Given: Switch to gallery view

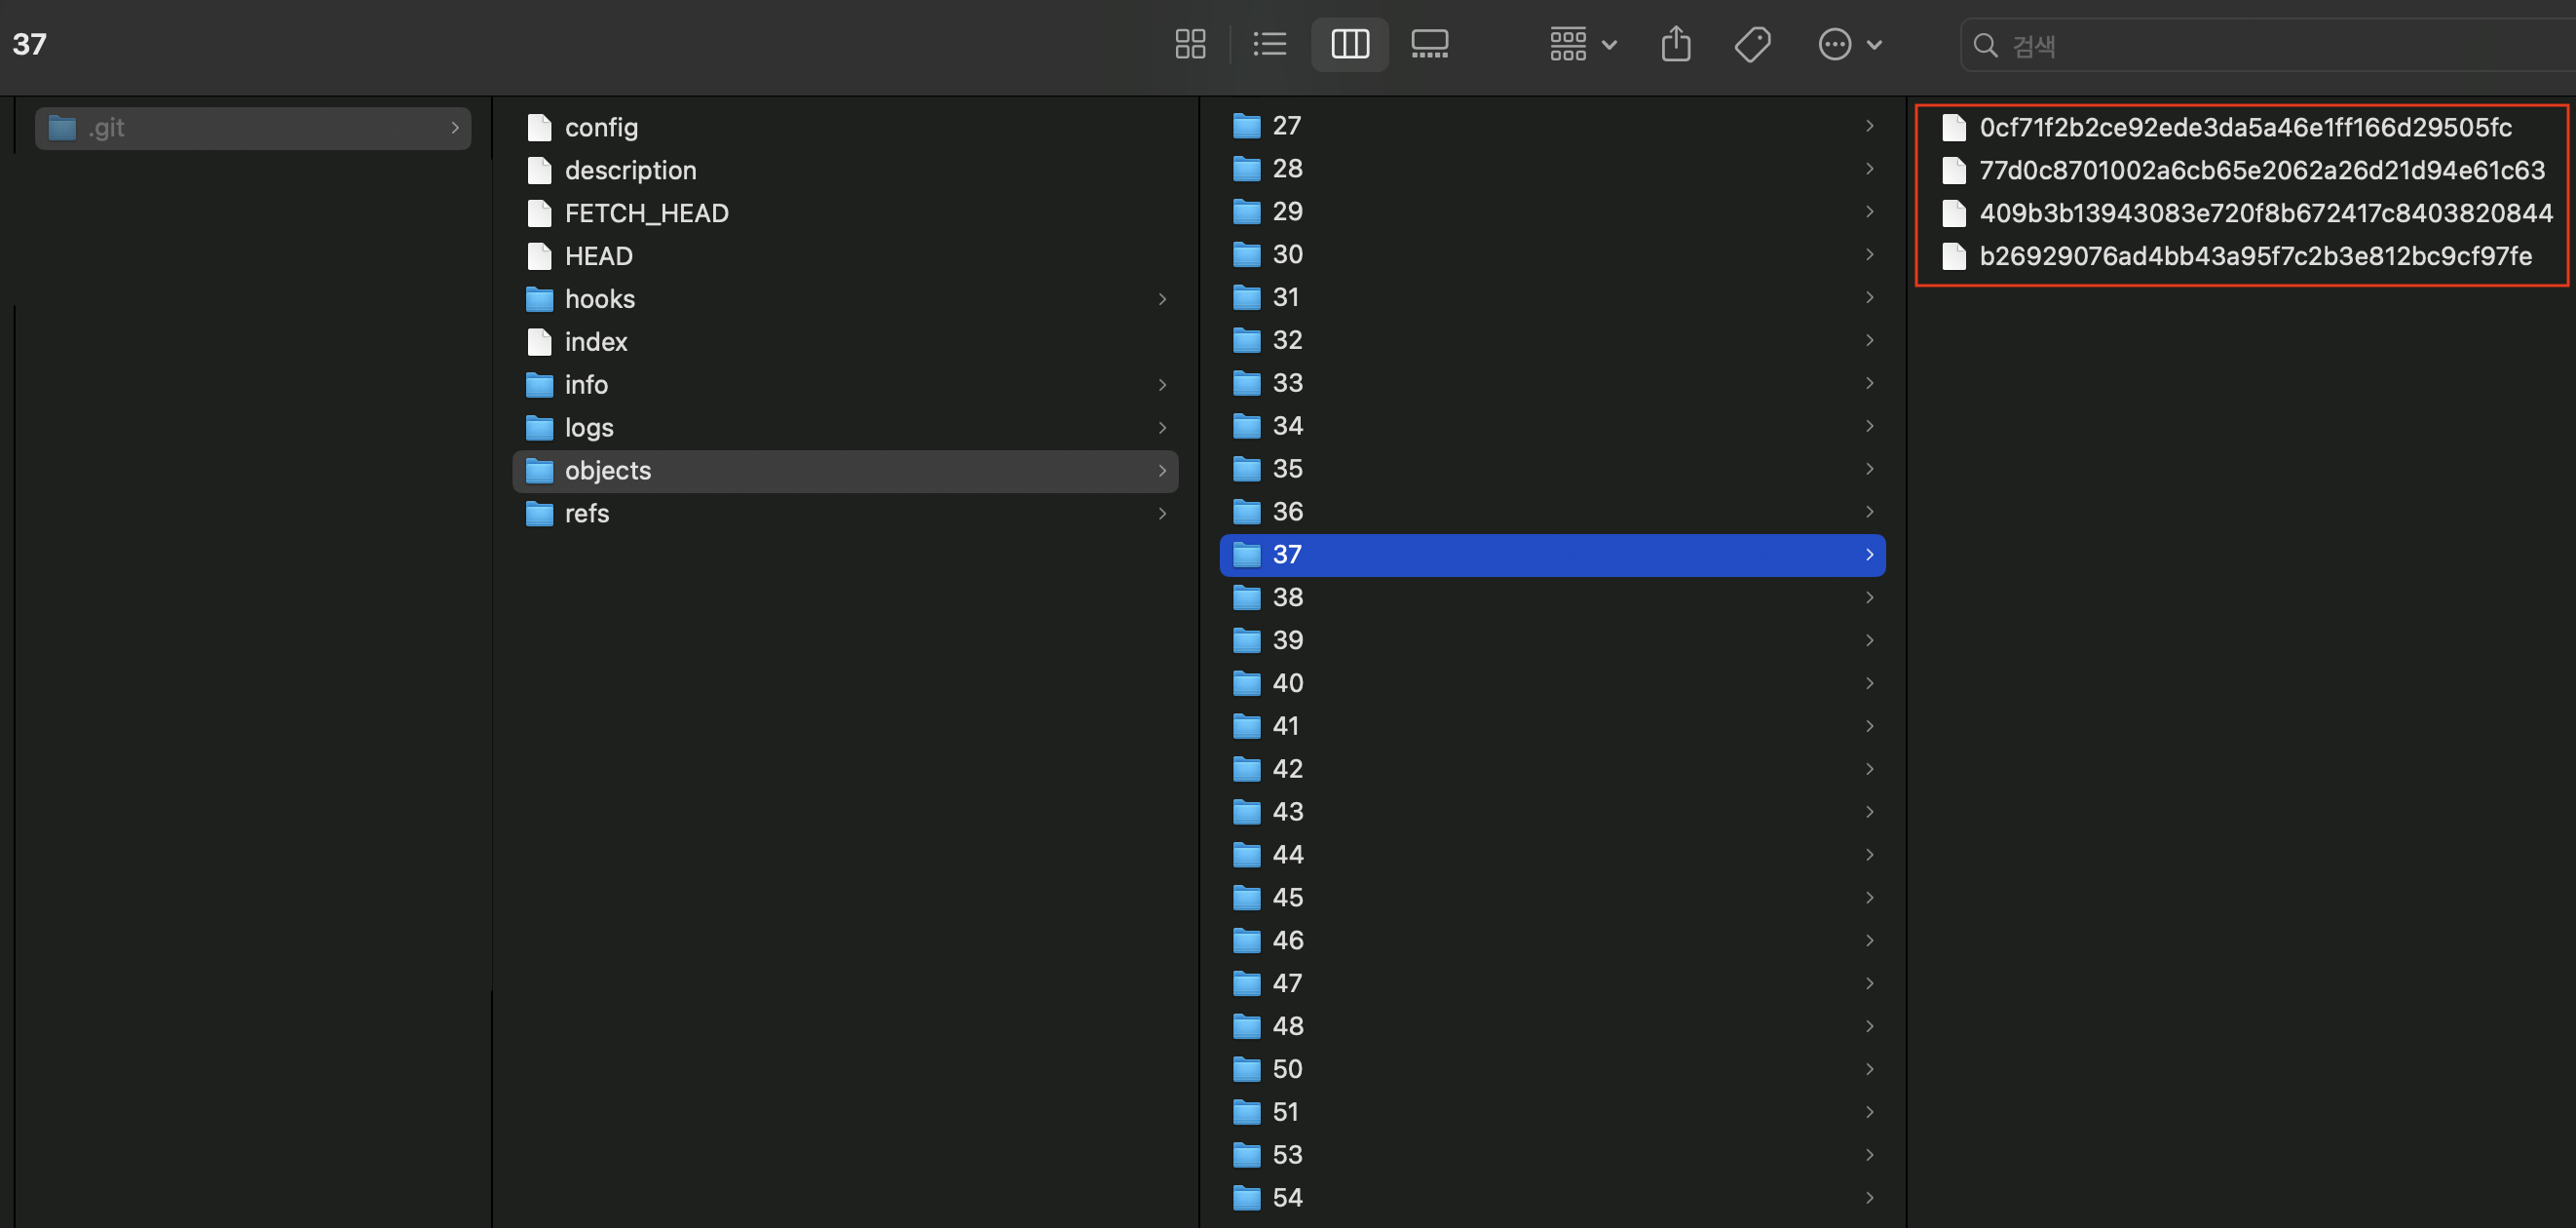Looking at the screenshot, I should pos(1429,44).
